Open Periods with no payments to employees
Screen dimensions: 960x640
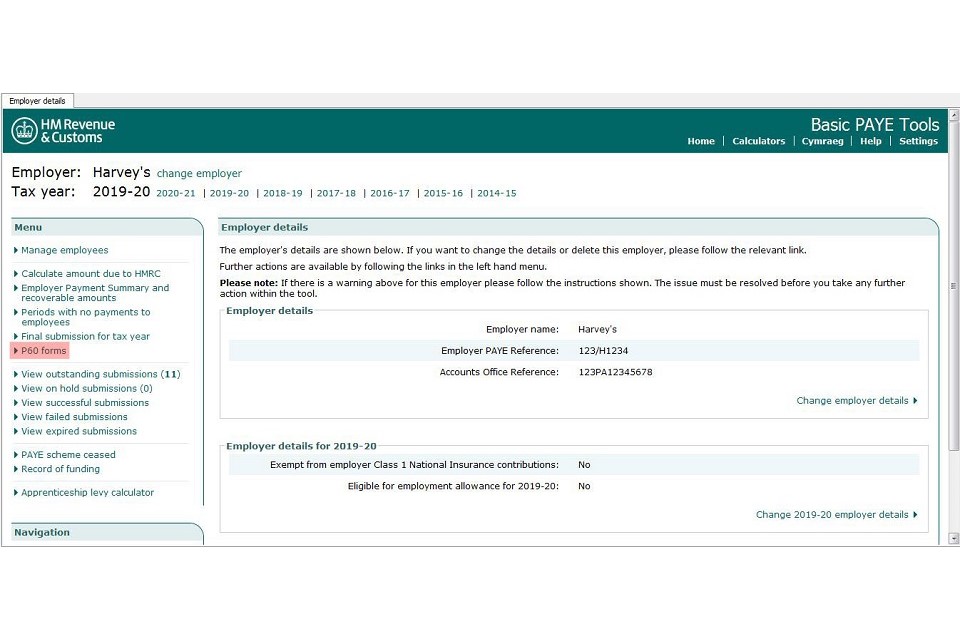86,317
